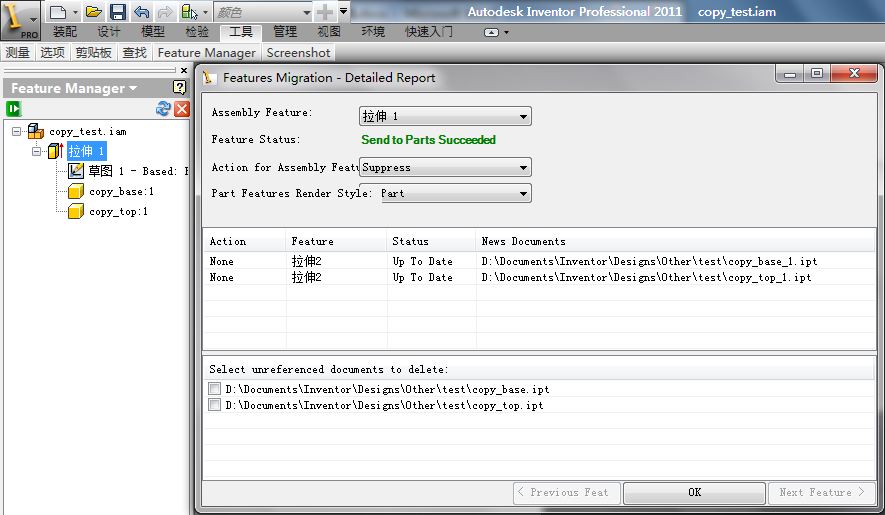
Task: Switch to the 模型 ribbon tab
Action: [x=153, y=32]
